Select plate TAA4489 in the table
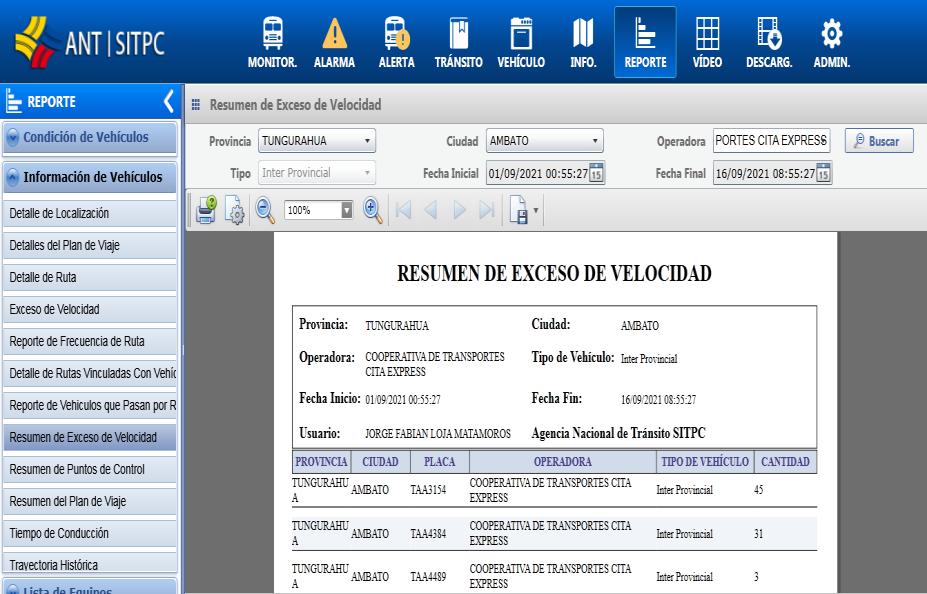The width and height of the screenshot is (927, 594). (429, 577)
